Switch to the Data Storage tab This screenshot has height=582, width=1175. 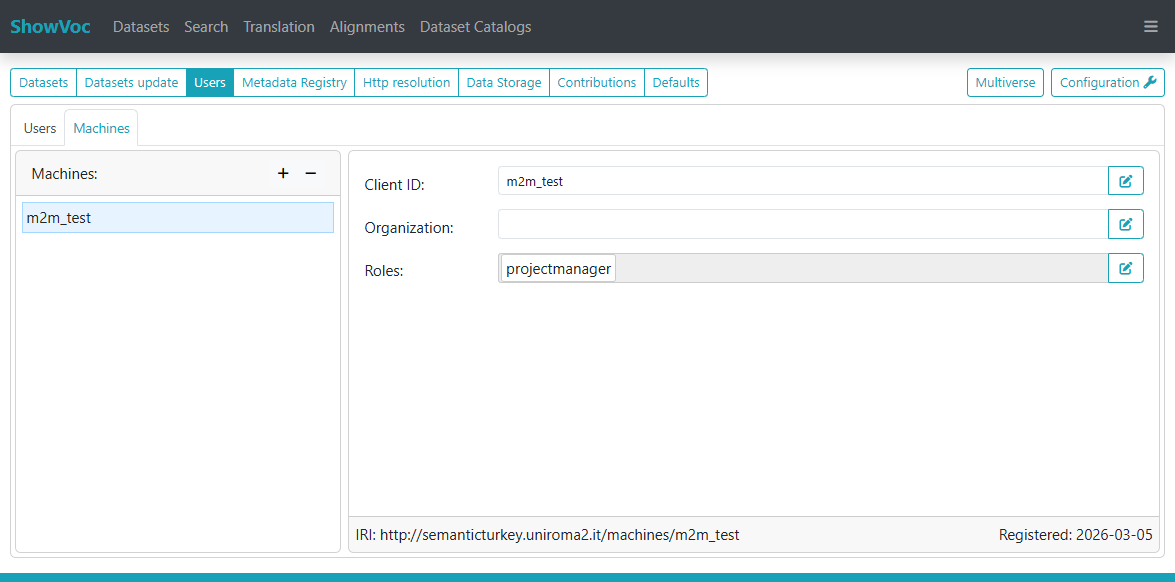click(x=504, y=82)
